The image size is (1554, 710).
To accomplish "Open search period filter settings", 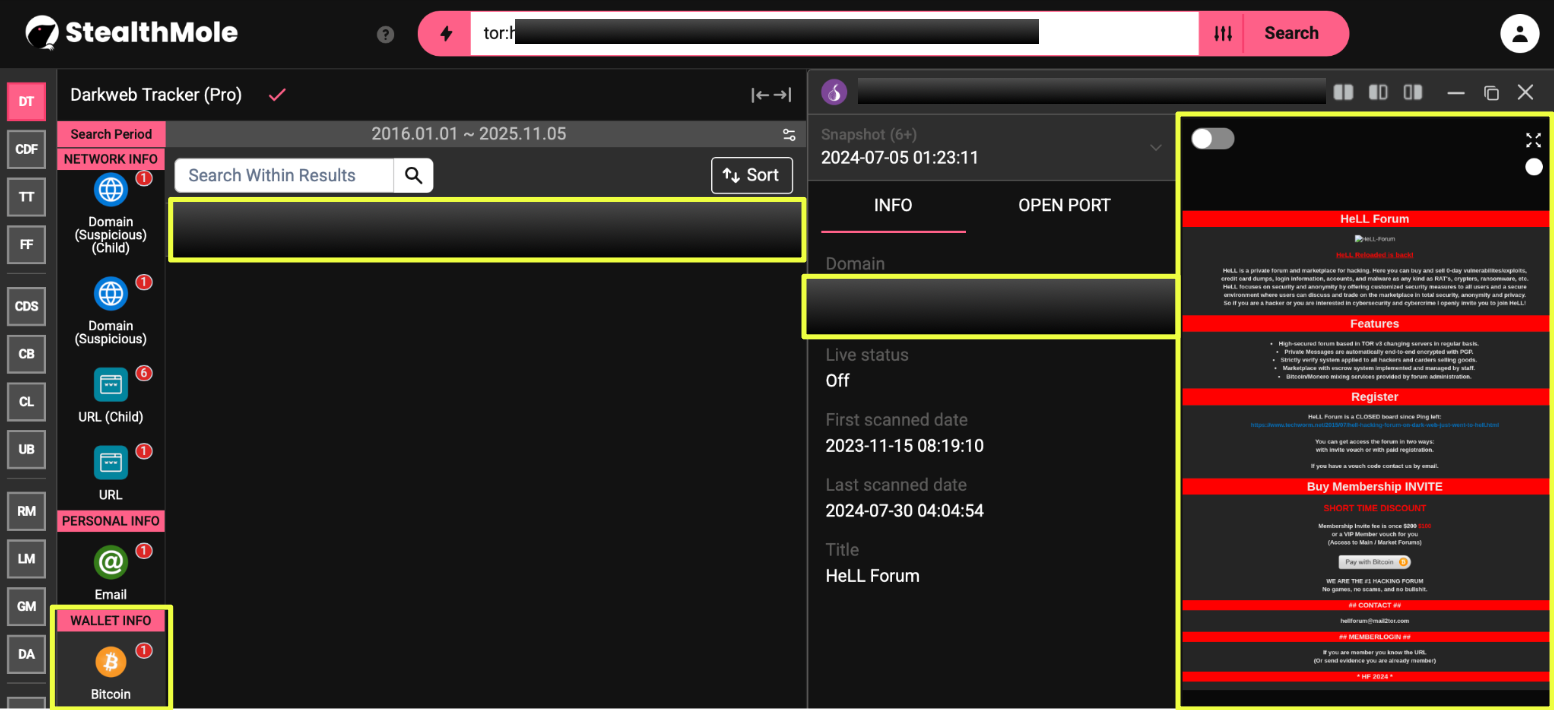I will coord(789,135).
